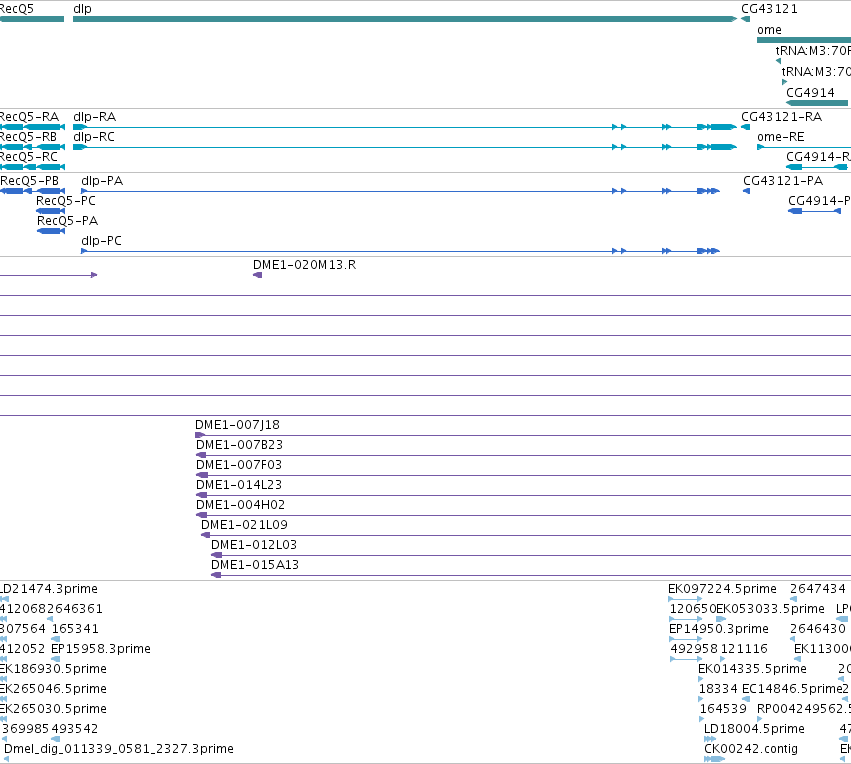Select the EP14950.3prime EST label
This screenshot has width=851, height=764.
(719, 629)
